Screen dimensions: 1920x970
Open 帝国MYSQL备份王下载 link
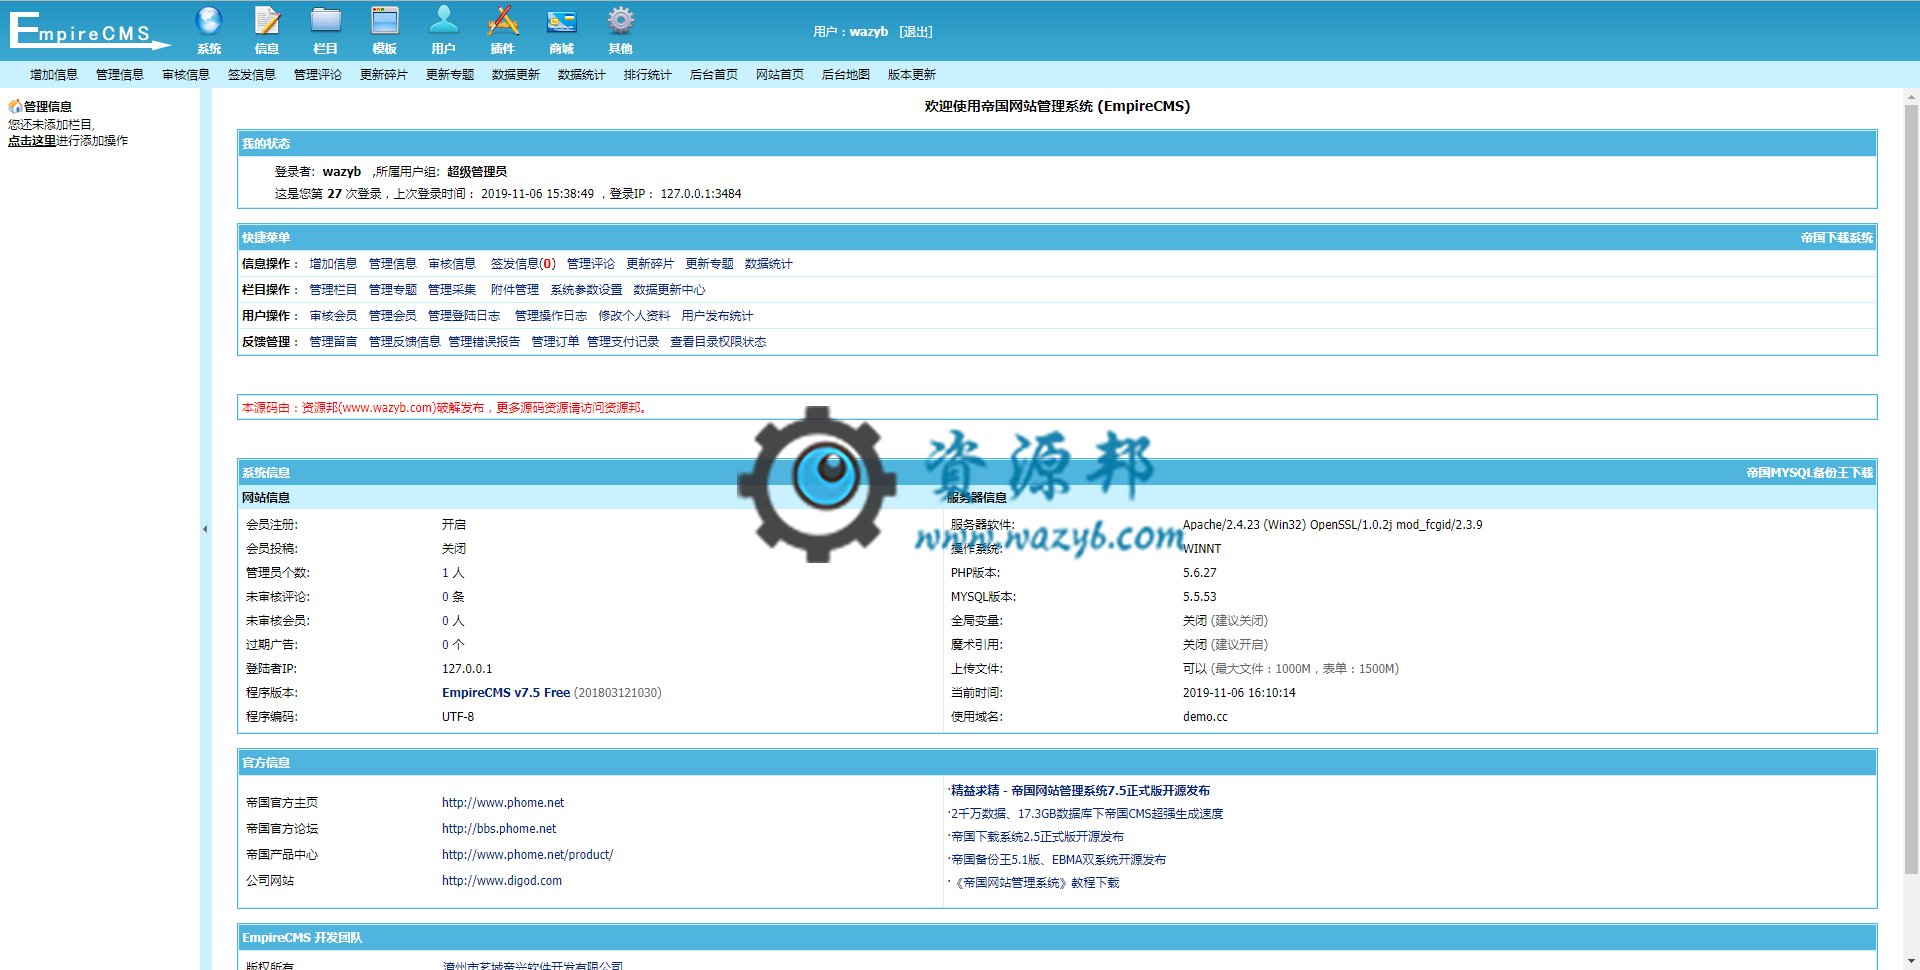[x=1809, y=473]
